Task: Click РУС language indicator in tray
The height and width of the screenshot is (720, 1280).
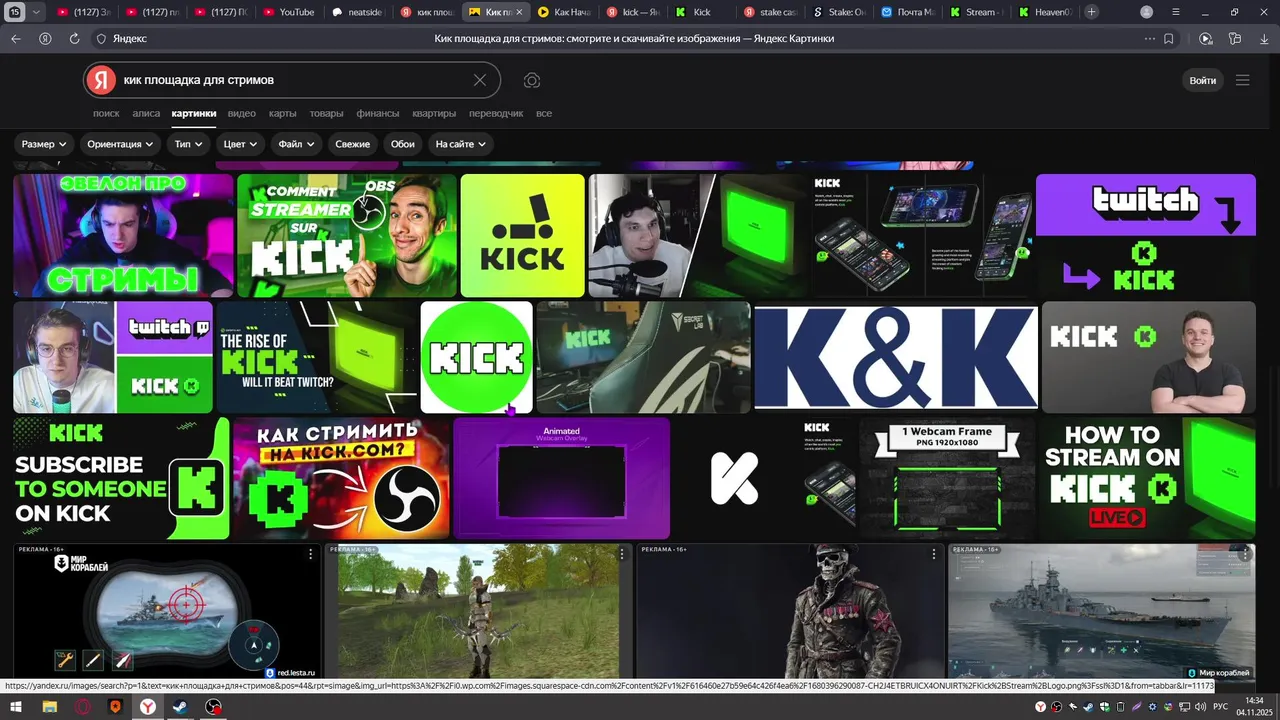Action: [1220, 707]
